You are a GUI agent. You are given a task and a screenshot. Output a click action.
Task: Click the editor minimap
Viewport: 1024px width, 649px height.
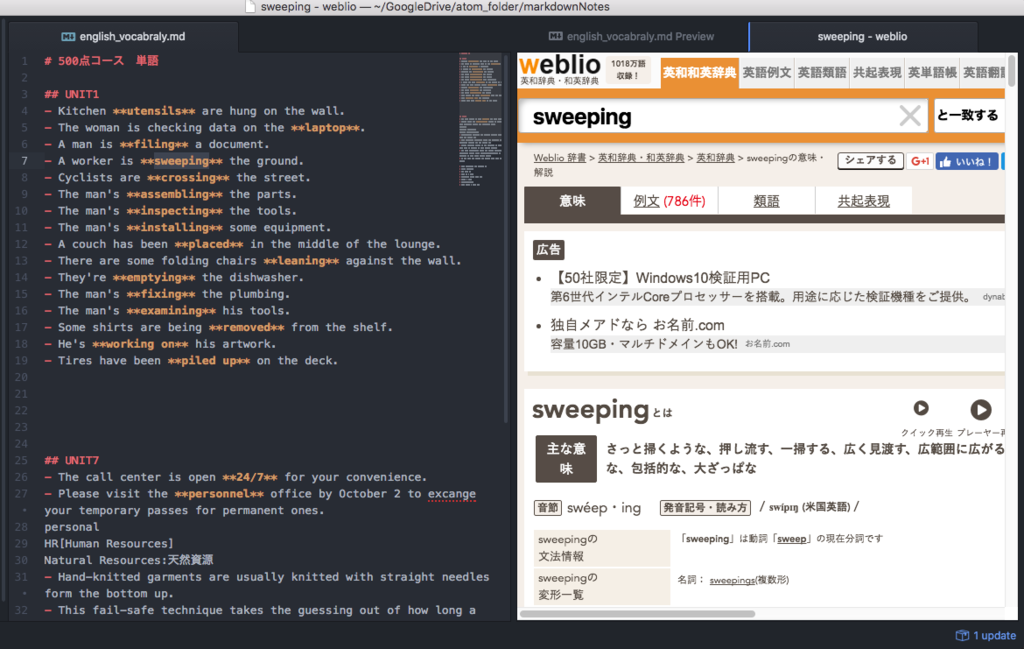(481, 118)
